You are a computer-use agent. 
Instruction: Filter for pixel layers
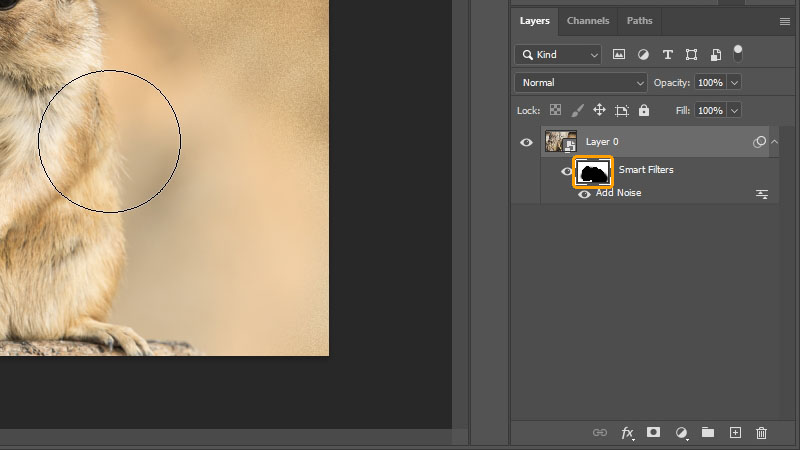(618, 55)
